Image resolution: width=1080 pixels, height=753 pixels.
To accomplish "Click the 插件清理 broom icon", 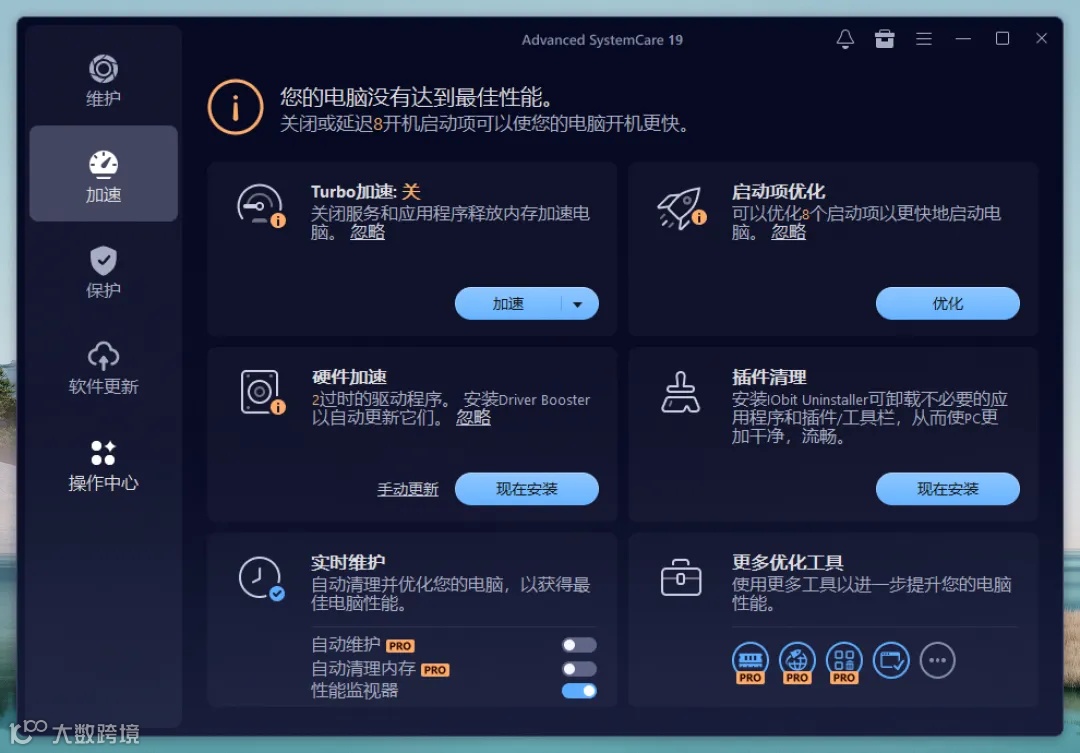I will click(x=681, y=392).
